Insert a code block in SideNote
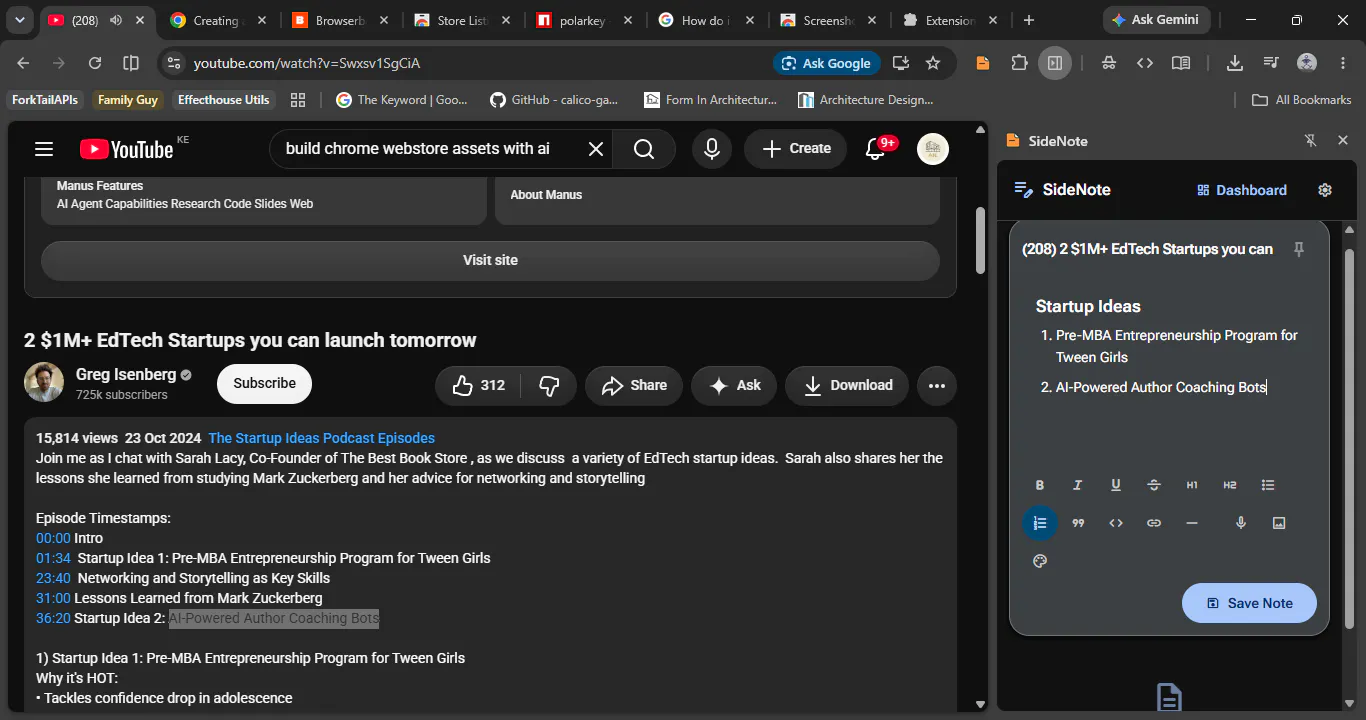Viewport: 1366px width, 720px height. (1116, 523)
